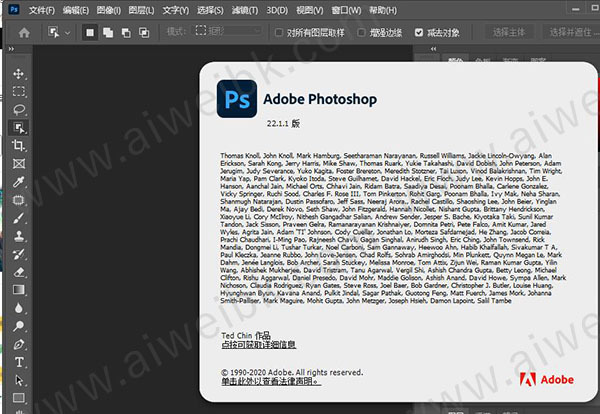This screenshot has height=414, width=600.
Task: Select the Dodge tool
Action: click(x=18, y=326)
